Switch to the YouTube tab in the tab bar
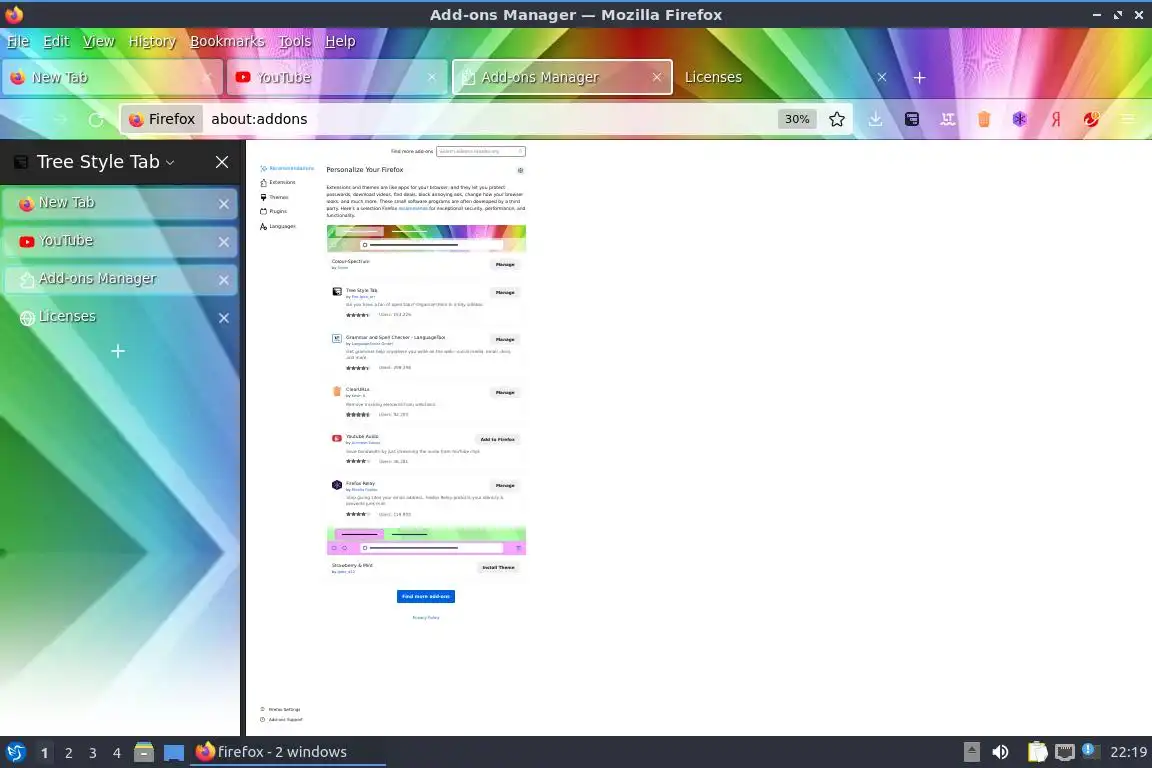Screen dimensions: 1152x768 pyautogui.click(x=336, y=77)
